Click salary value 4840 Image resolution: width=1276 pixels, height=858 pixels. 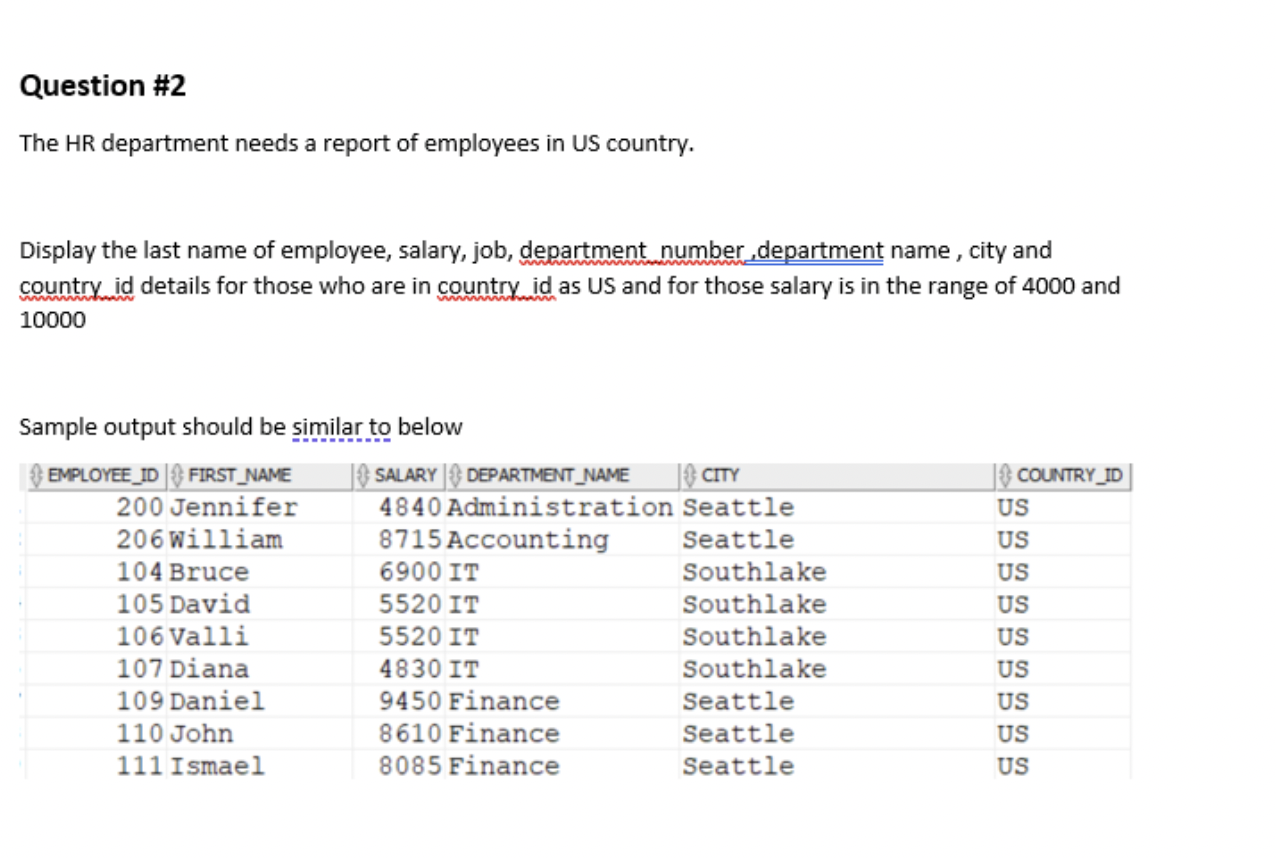tap(411, 507)
